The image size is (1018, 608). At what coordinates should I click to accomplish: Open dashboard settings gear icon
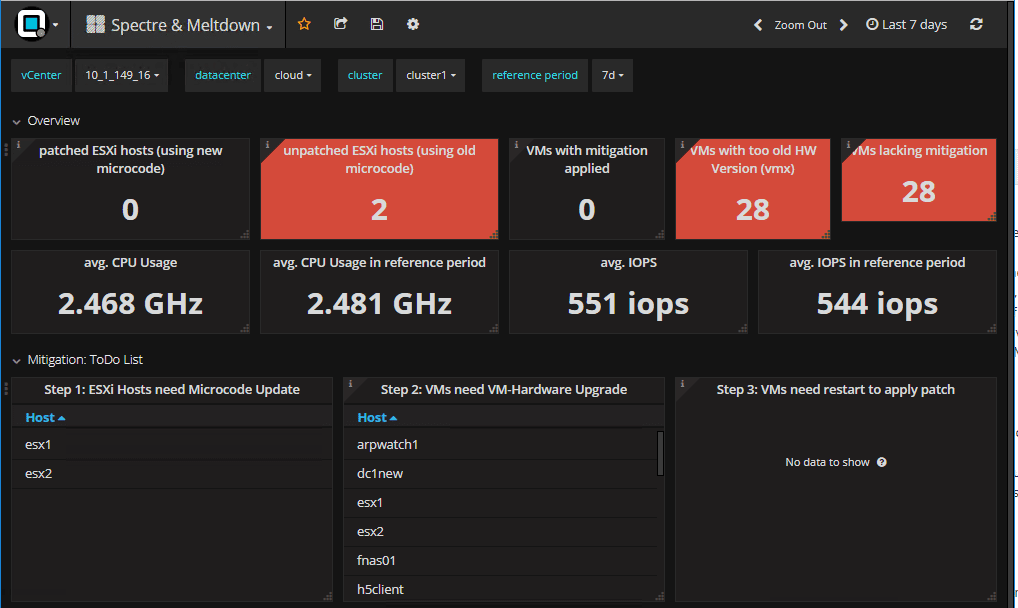[x=413, y=24]
